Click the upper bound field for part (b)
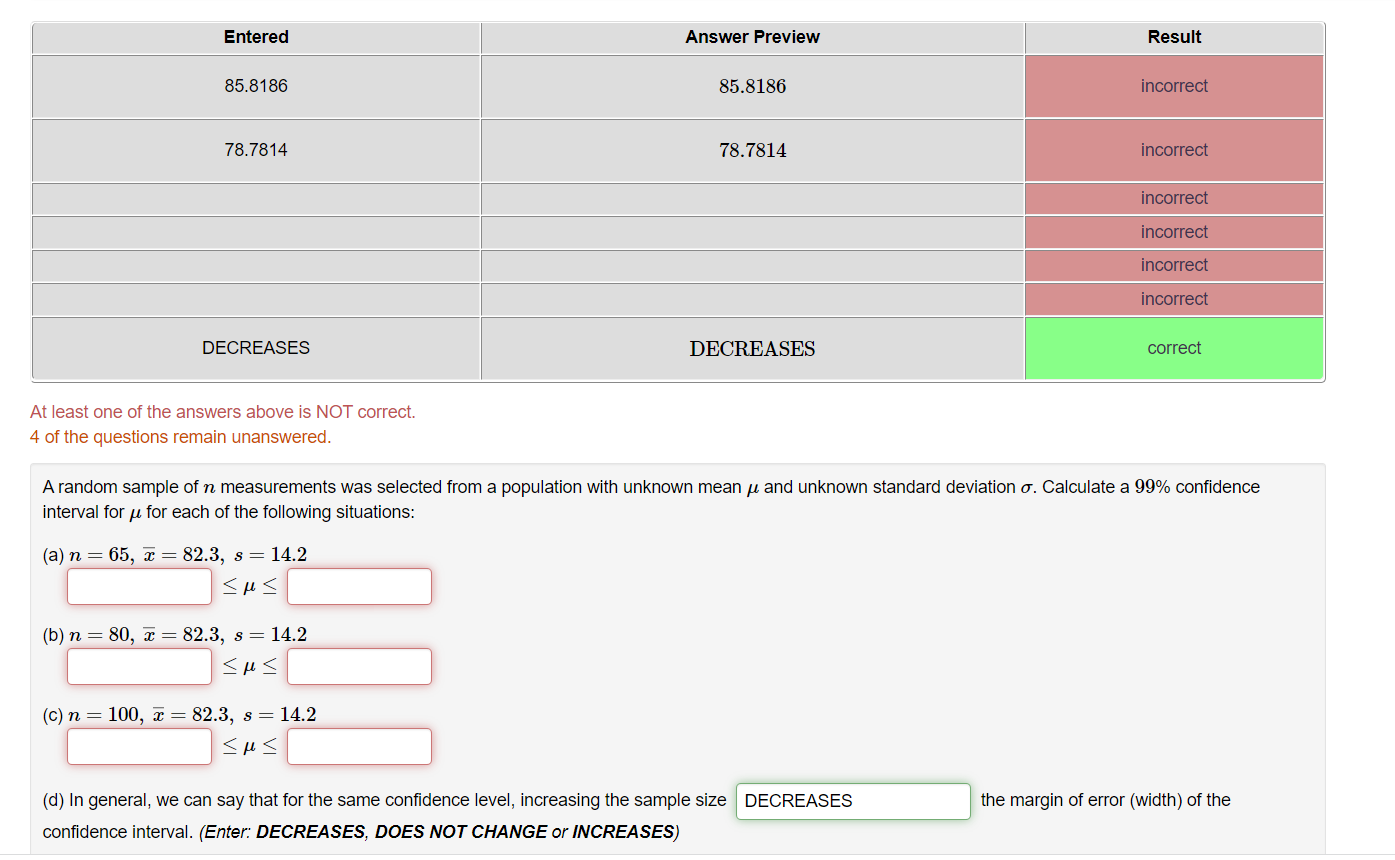The height and width of the screenshot is (860, 1395). [x=358, y=666]
